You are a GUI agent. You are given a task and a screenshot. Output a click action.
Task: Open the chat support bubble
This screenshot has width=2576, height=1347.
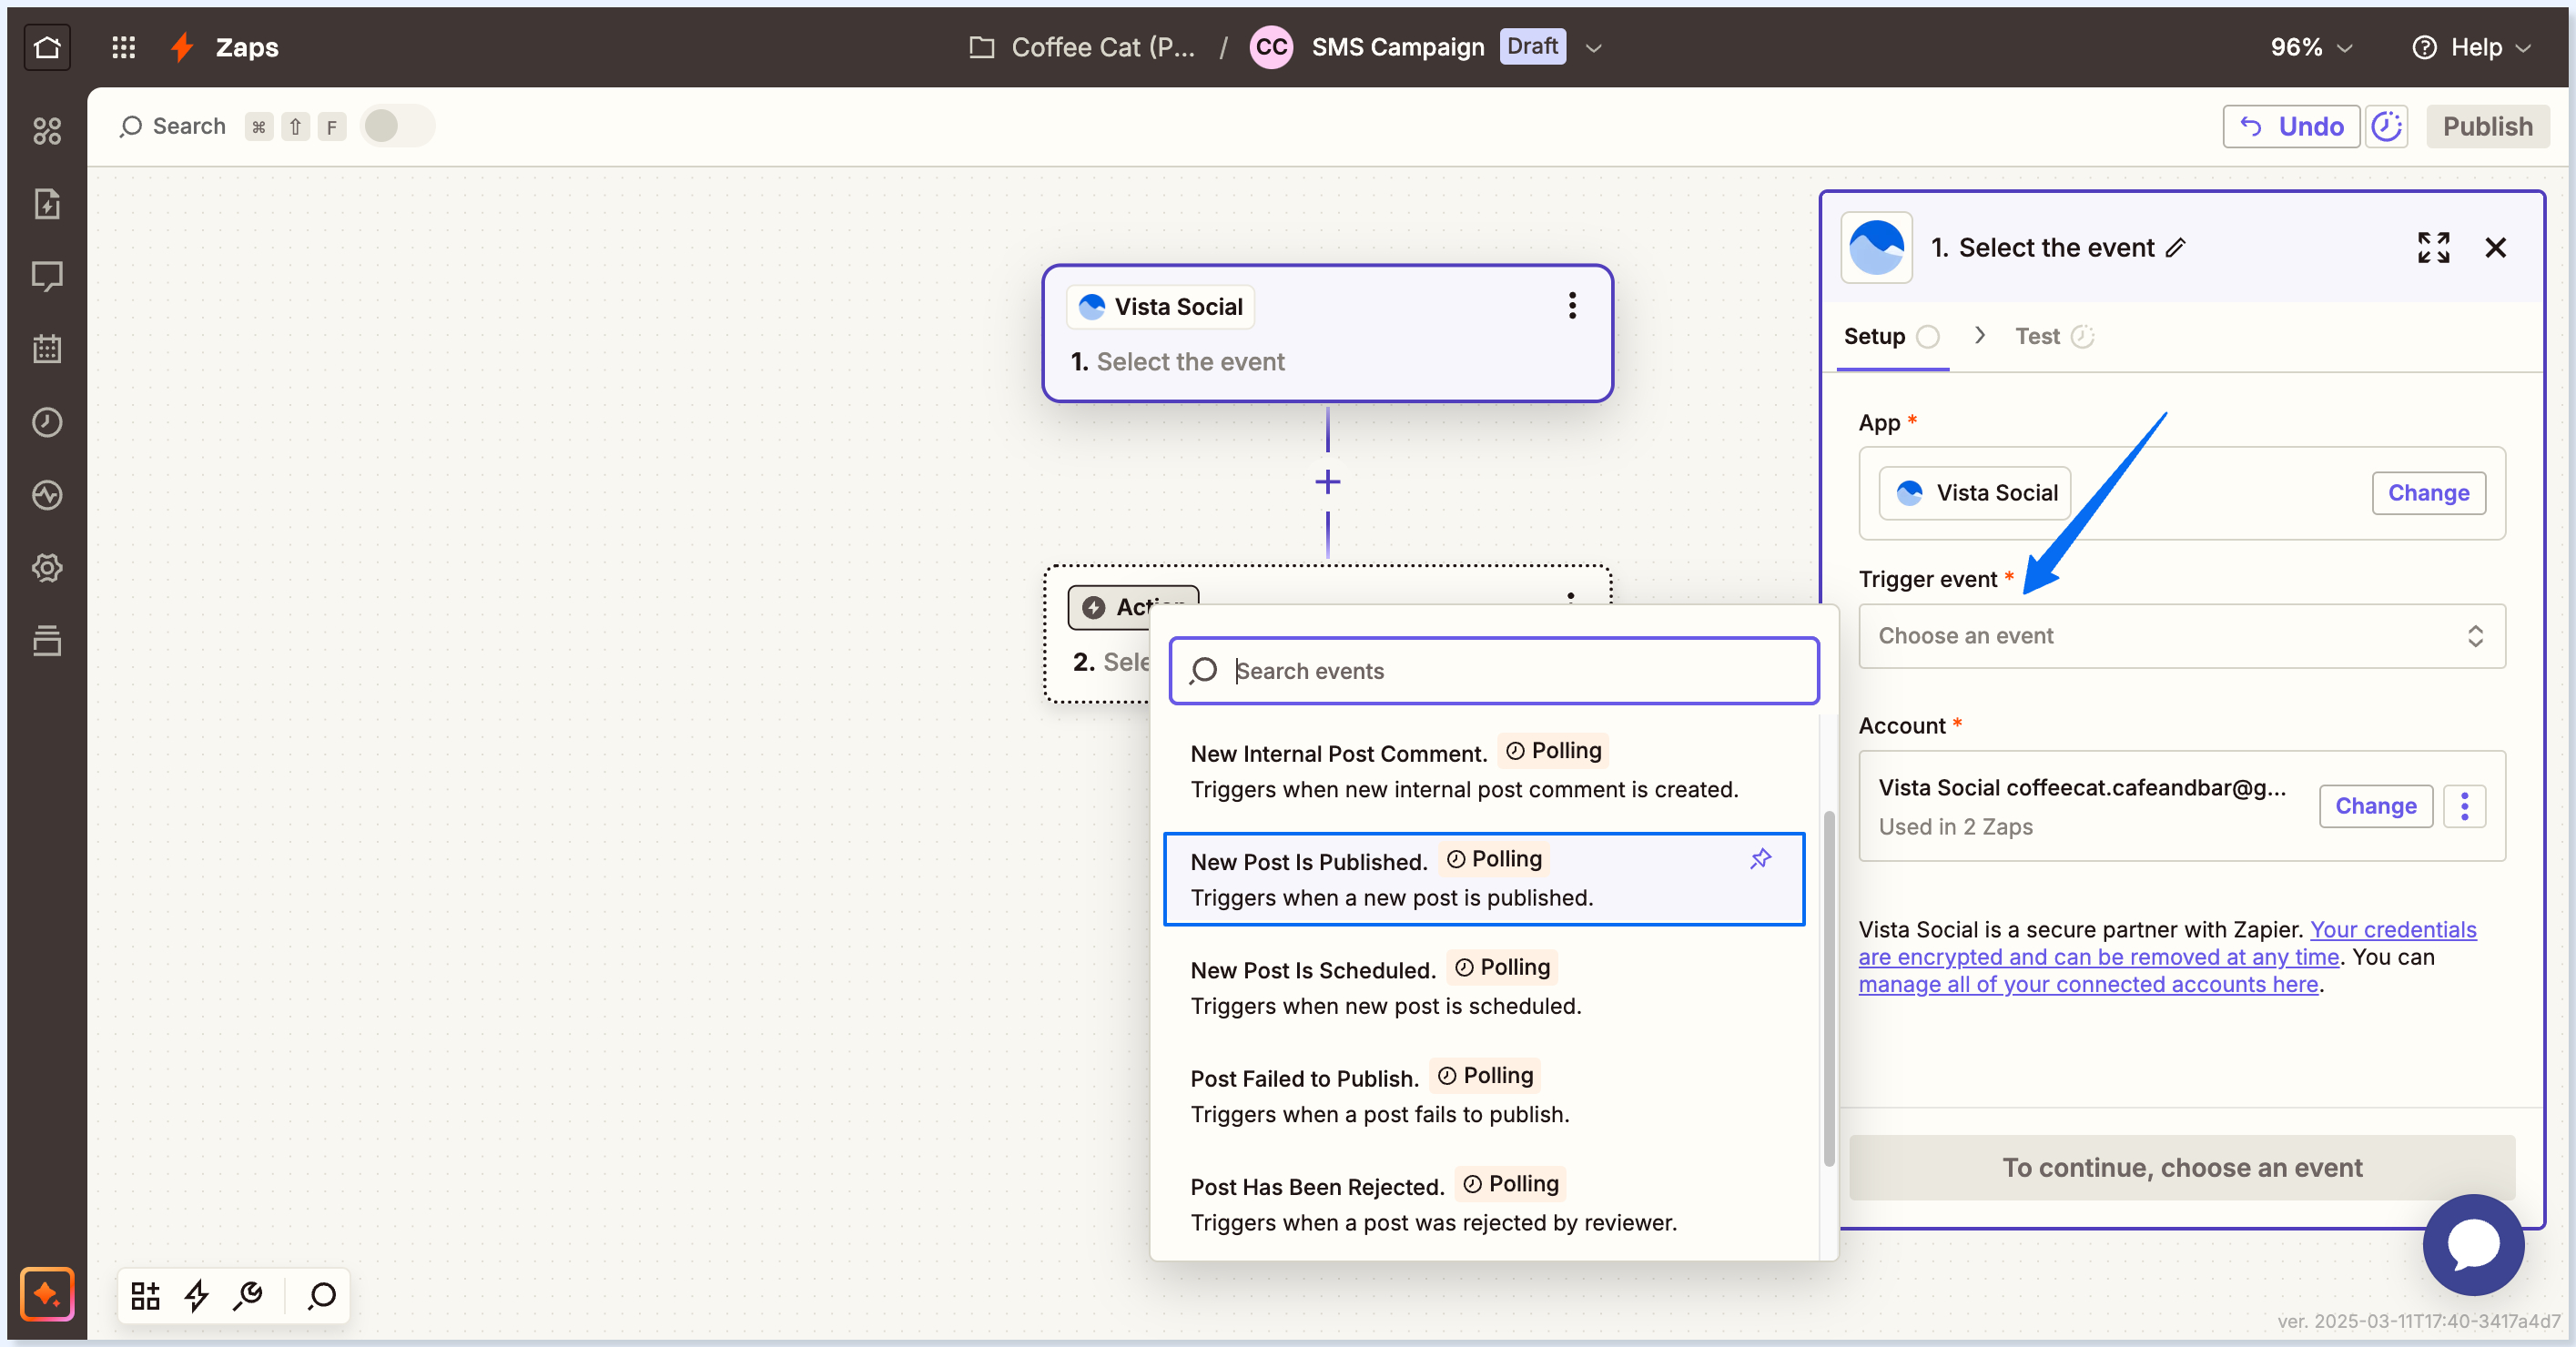tap(2473, 1244)
